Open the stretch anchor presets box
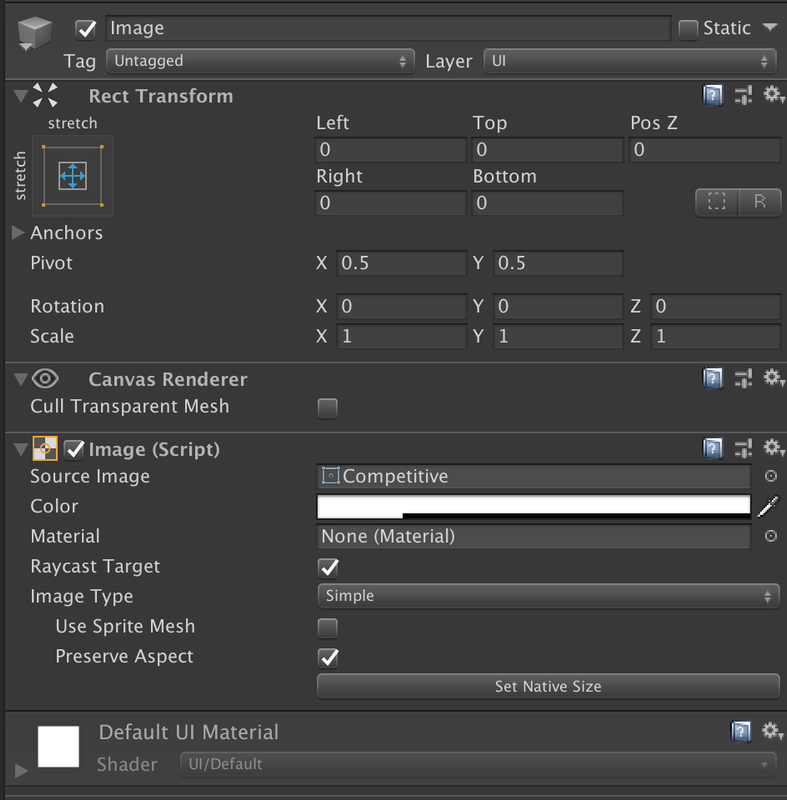The image size is (787, 800). pyautogui.click(x=72, y=176)
